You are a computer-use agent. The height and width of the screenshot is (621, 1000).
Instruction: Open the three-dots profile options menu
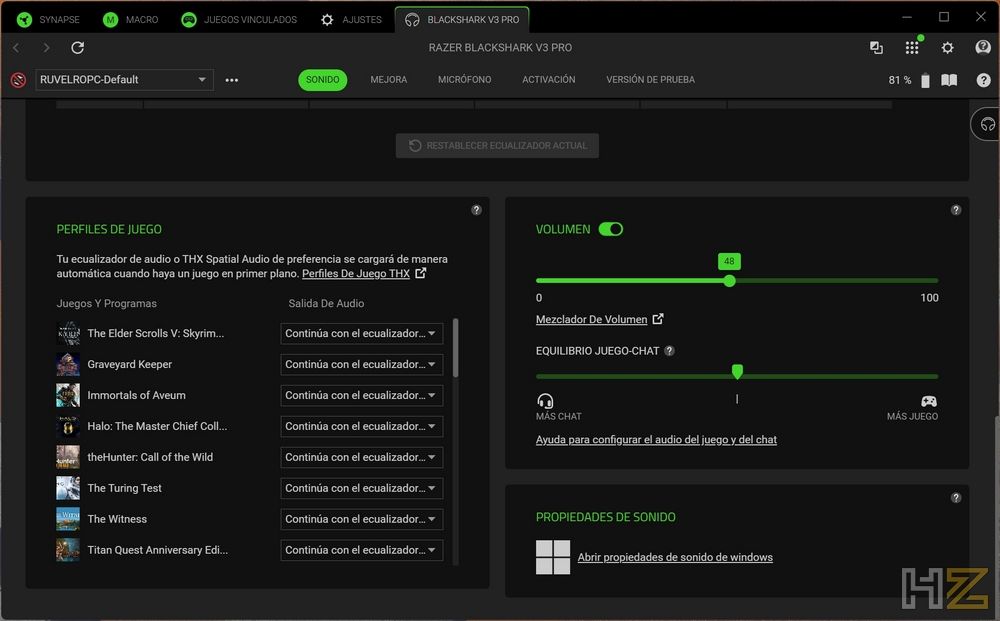(x=232, y=80)
